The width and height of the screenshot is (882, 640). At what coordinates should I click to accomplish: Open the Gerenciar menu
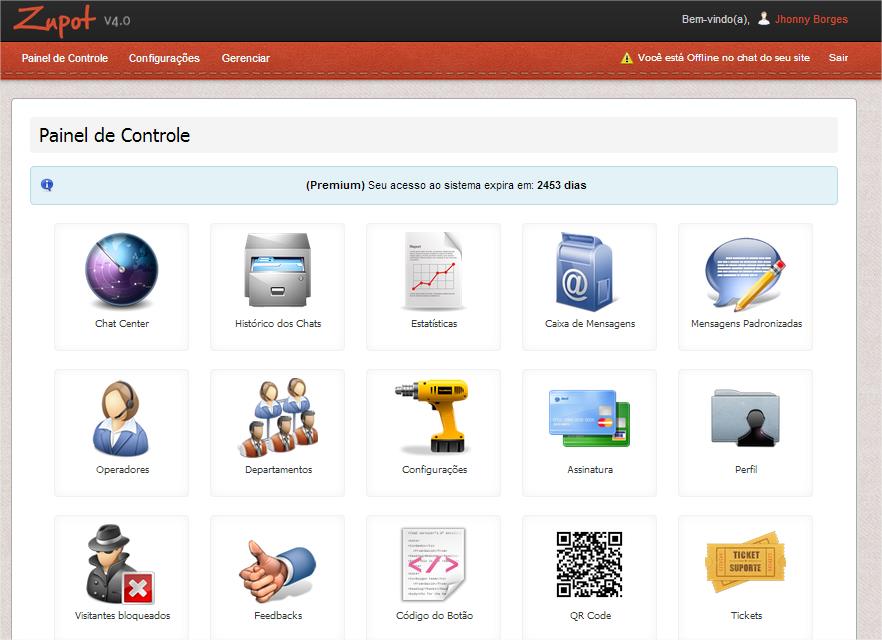tap(245, 58)
